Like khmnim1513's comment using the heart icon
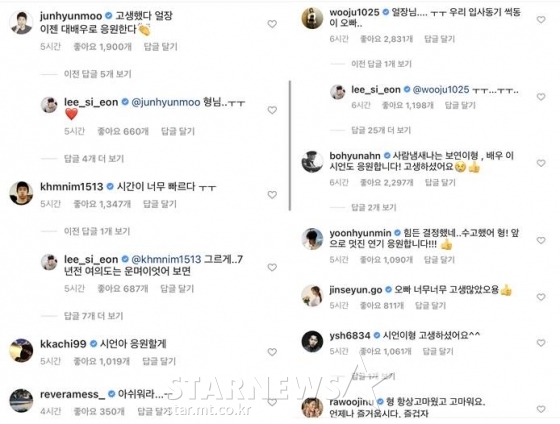This screenshot has height=424, width=560. coord(272,195)
